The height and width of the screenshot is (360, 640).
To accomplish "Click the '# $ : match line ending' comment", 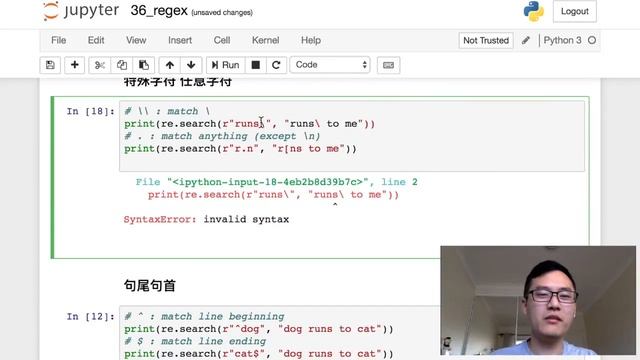I will coord(195,341).
